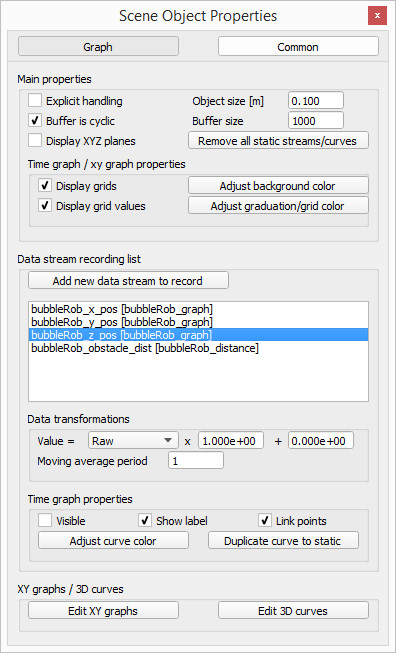Click Remove all static streams/curves
The width and height of the screenshot is (396, 653).
click(x=278, y=141)
